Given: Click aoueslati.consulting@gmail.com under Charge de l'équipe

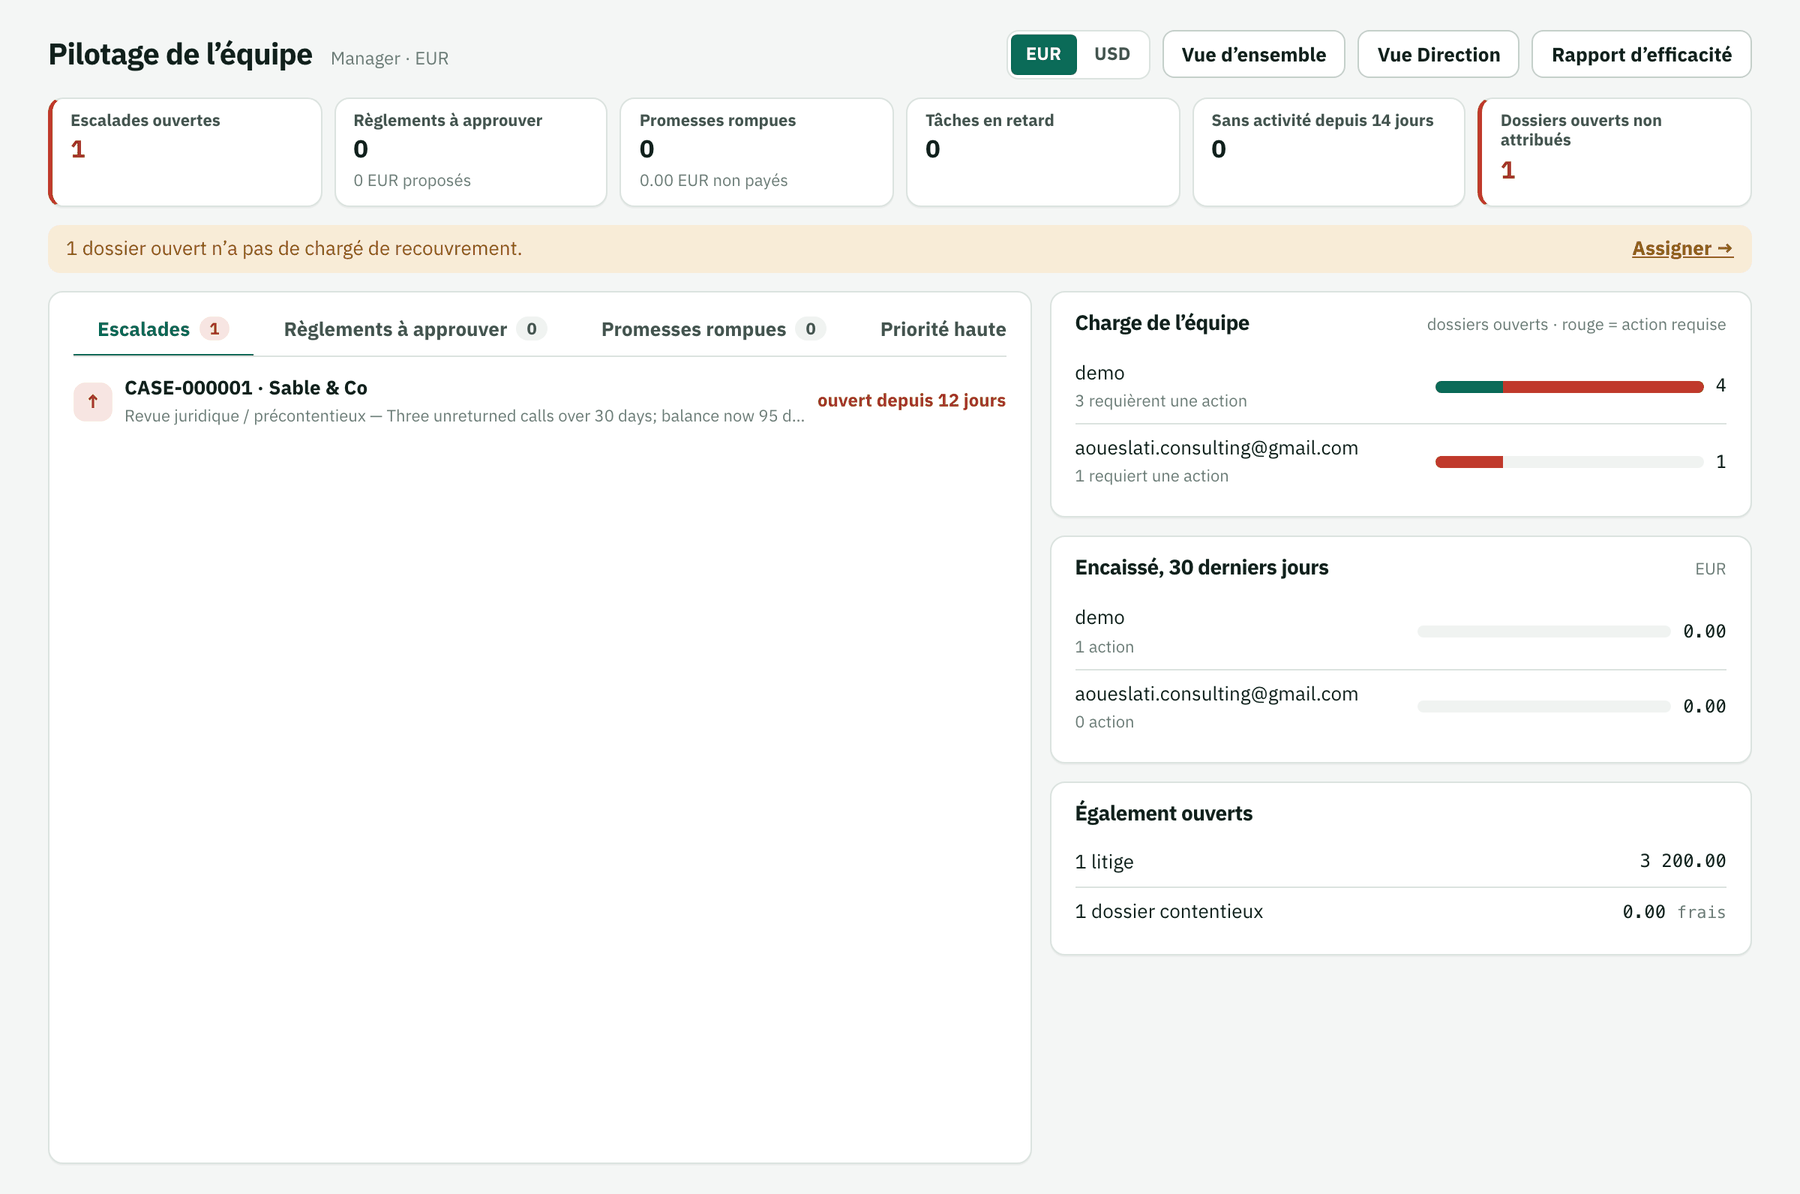Looking at the screenshot, I should tap(1217, 448).
